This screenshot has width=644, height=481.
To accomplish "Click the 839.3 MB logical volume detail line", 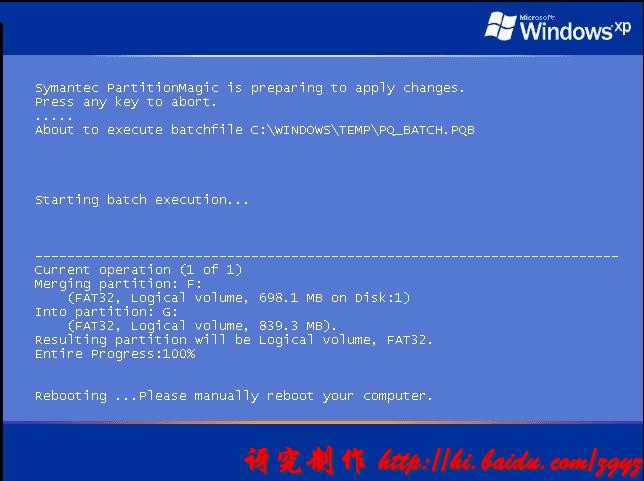I will click(202, 326).
